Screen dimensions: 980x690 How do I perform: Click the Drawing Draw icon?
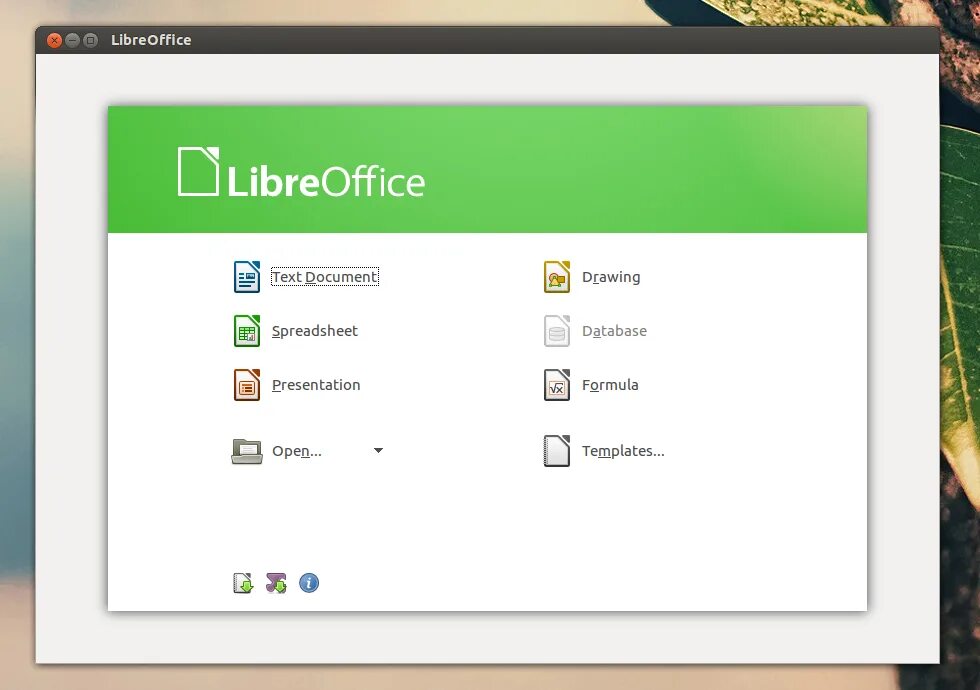pyautogui.click(x=557, y=277)
